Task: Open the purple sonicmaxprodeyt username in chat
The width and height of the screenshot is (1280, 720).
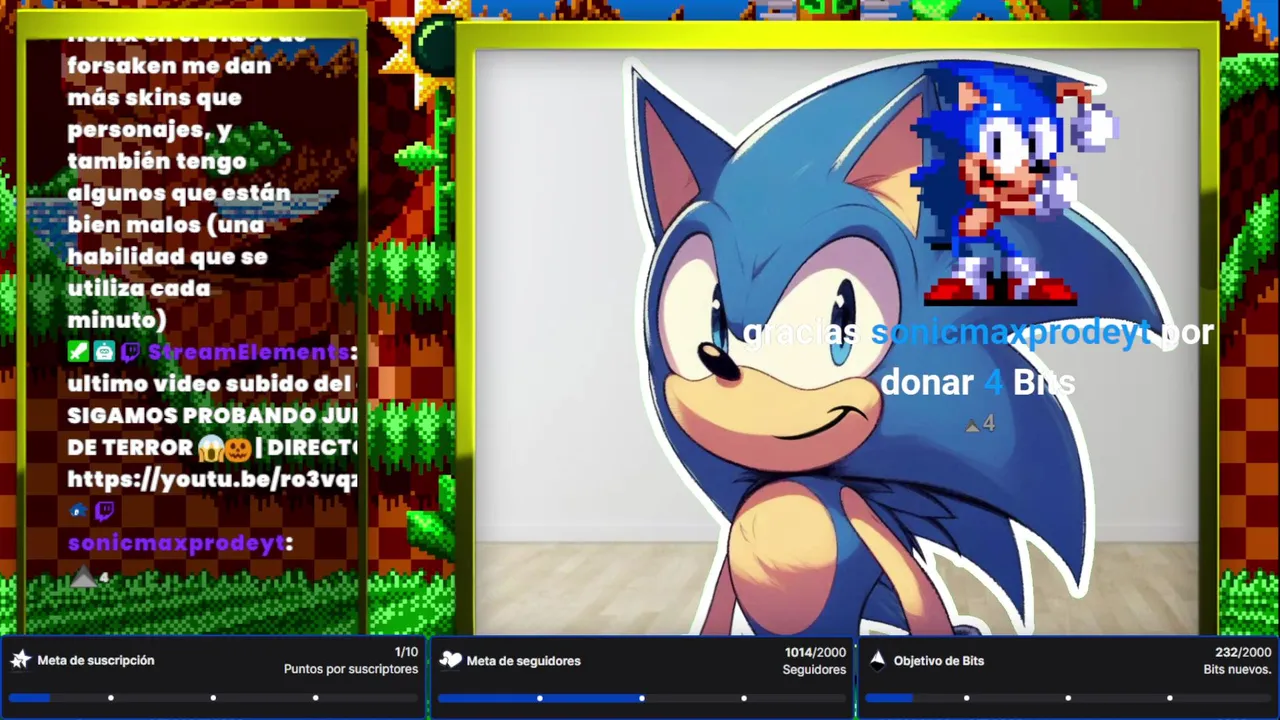Action: (x=176, y=543)
